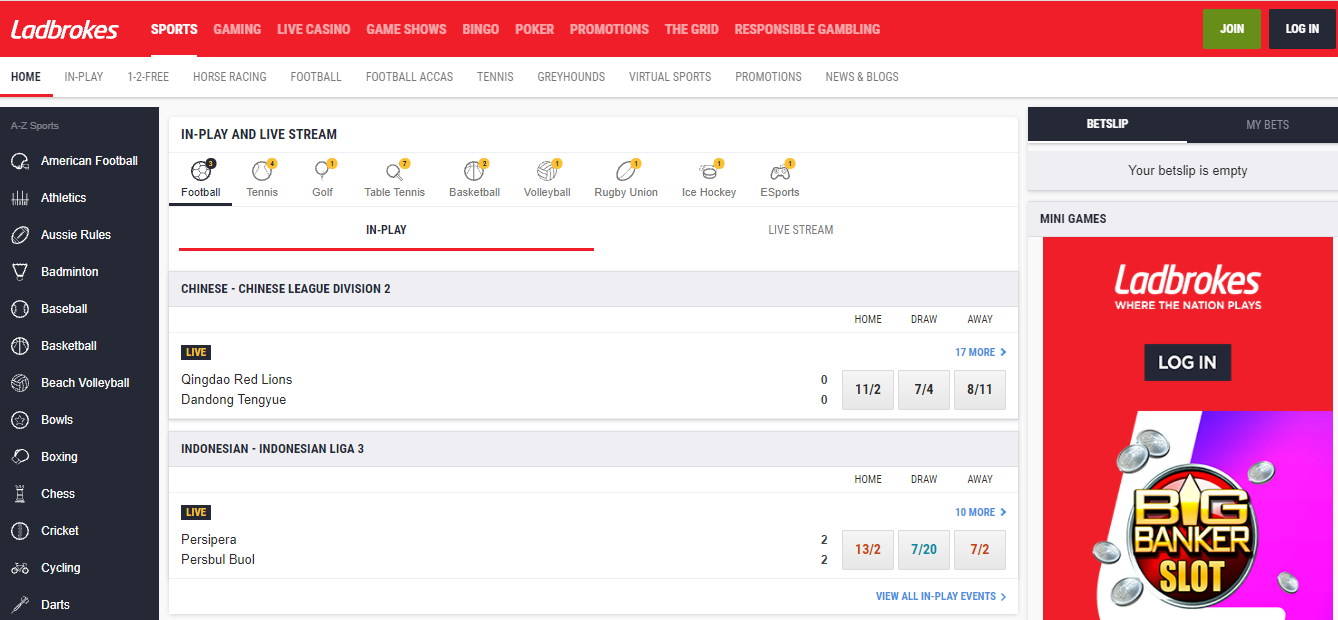This screenshot has width=1338, height=620.
Task: Click the Ladbrokes logo in the header
Action: [65, 29]
